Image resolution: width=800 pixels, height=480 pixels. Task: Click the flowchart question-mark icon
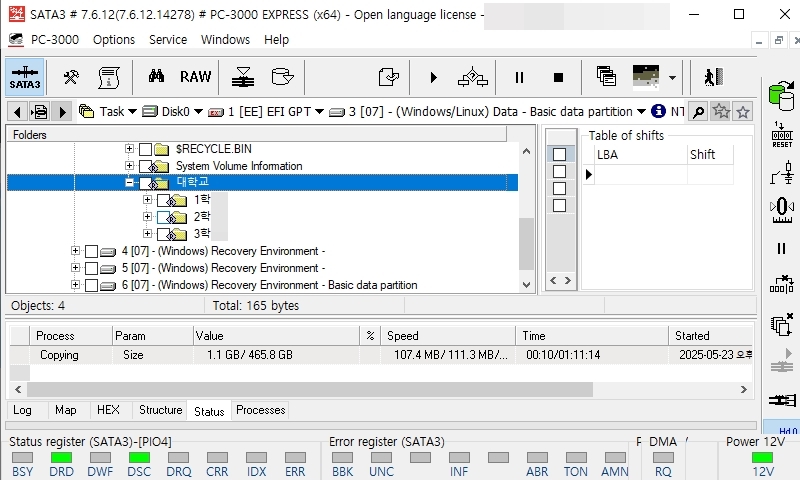click(472, 78)
